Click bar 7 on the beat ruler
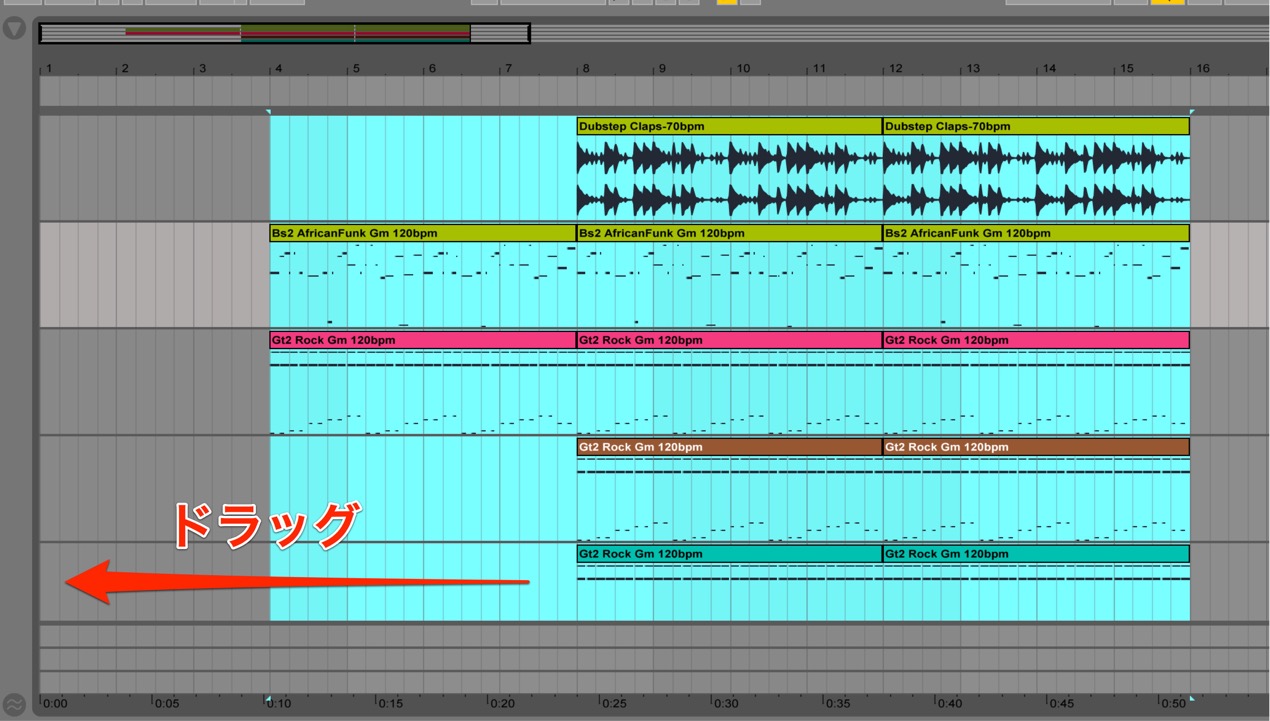Viewport: 1270px width, 721px height. [x=508, y=69]
